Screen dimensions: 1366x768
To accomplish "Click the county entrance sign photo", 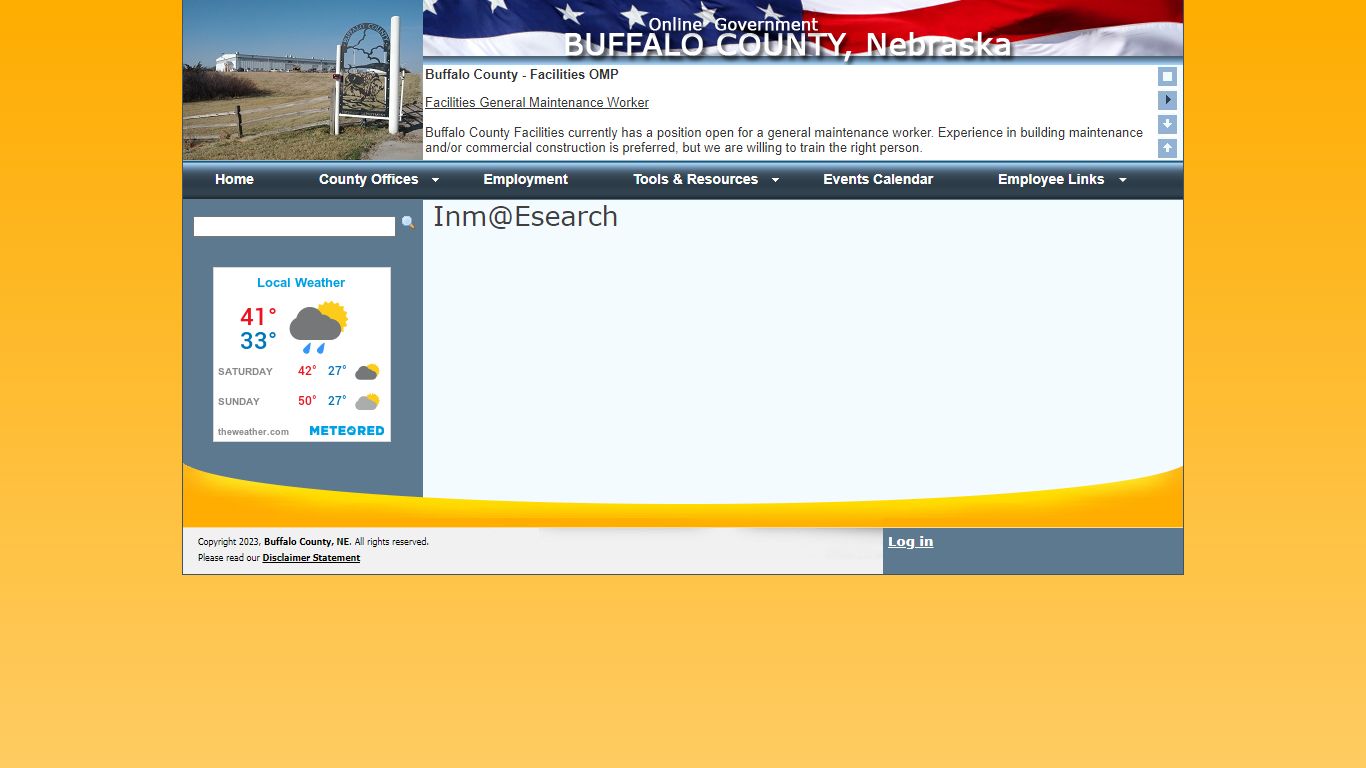I will click(303, 80).
